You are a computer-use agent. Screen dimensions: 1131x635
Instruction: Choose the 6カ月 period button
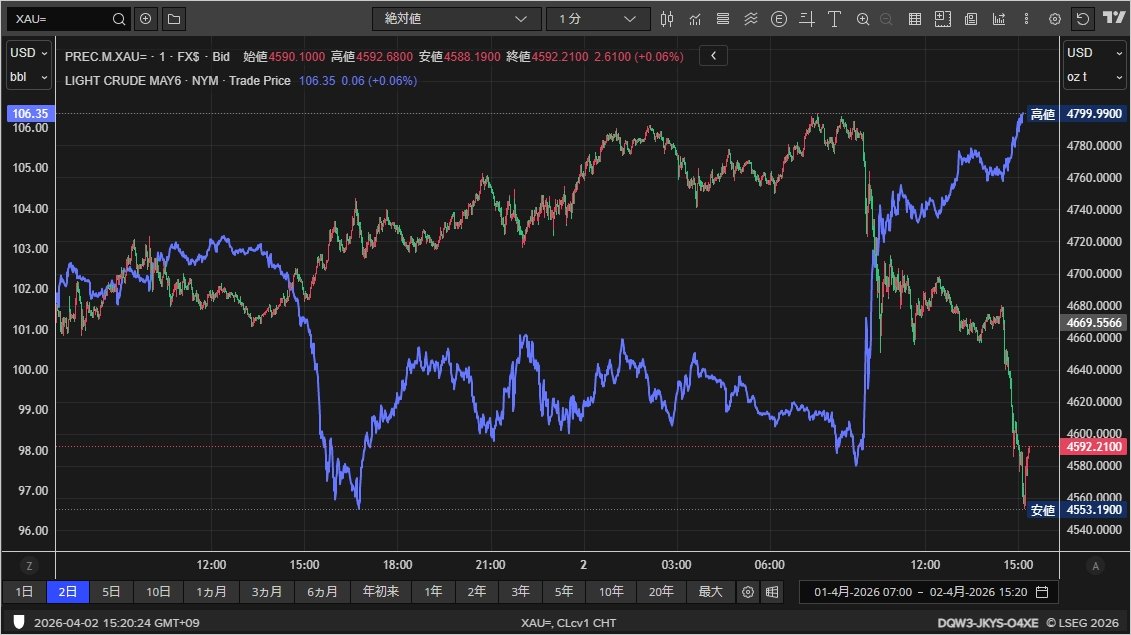click(x=322, y=592)
